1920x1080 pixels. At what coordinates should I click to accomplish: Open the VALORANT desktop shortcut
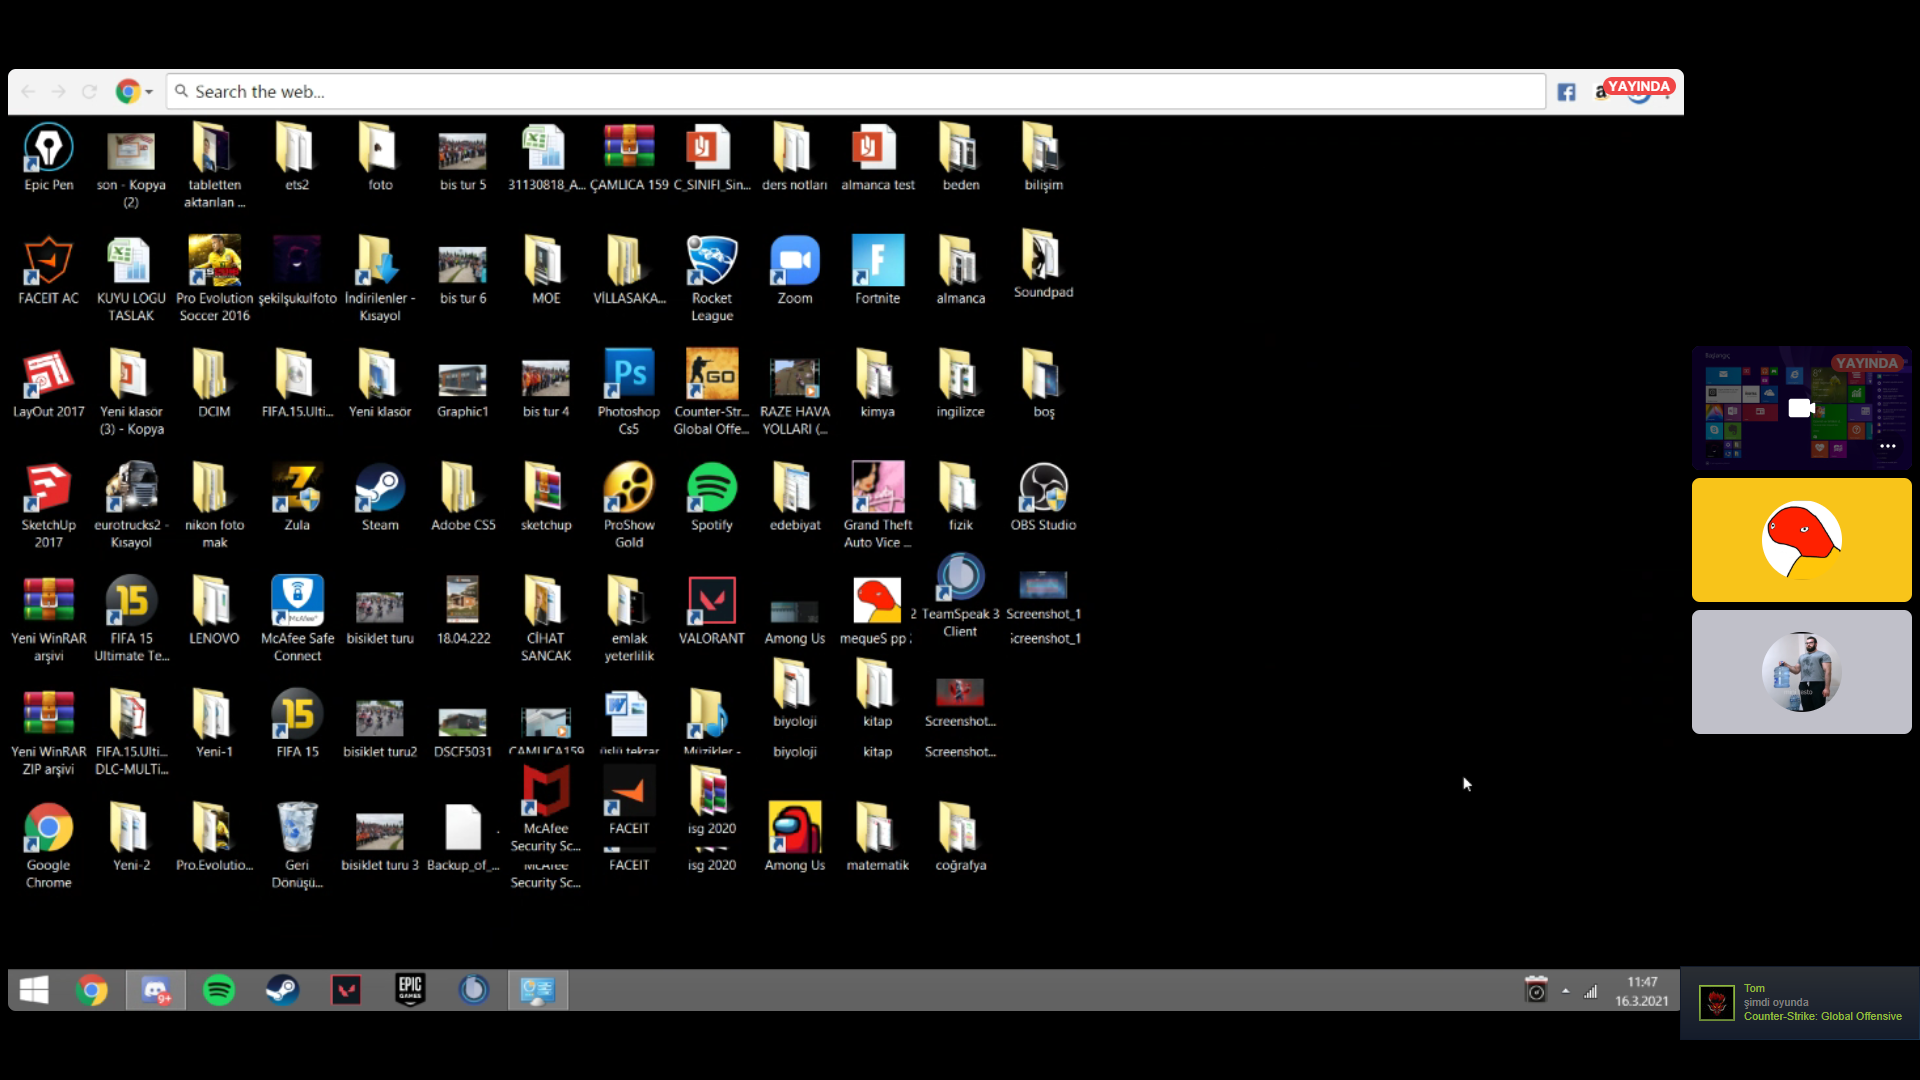(711, 602)
